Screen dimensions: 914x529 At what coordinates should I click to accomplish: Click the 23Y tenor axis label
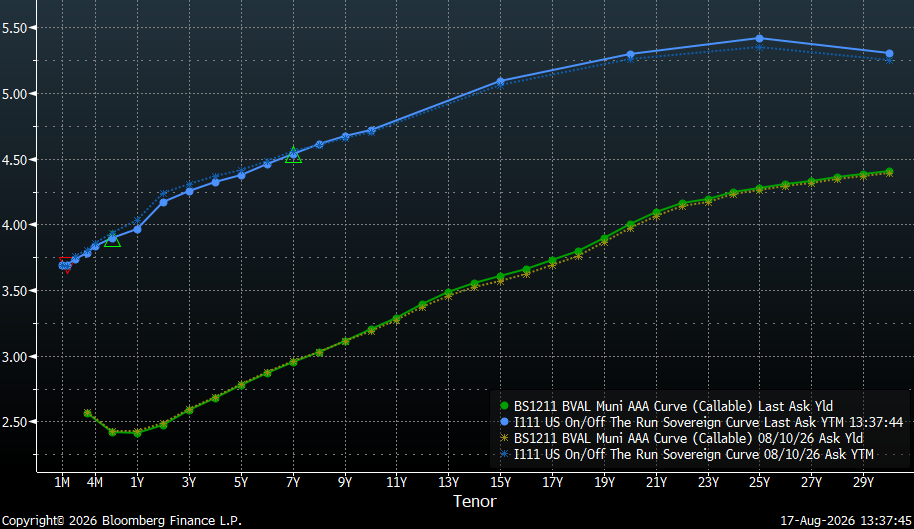click(x=708, y=482)
